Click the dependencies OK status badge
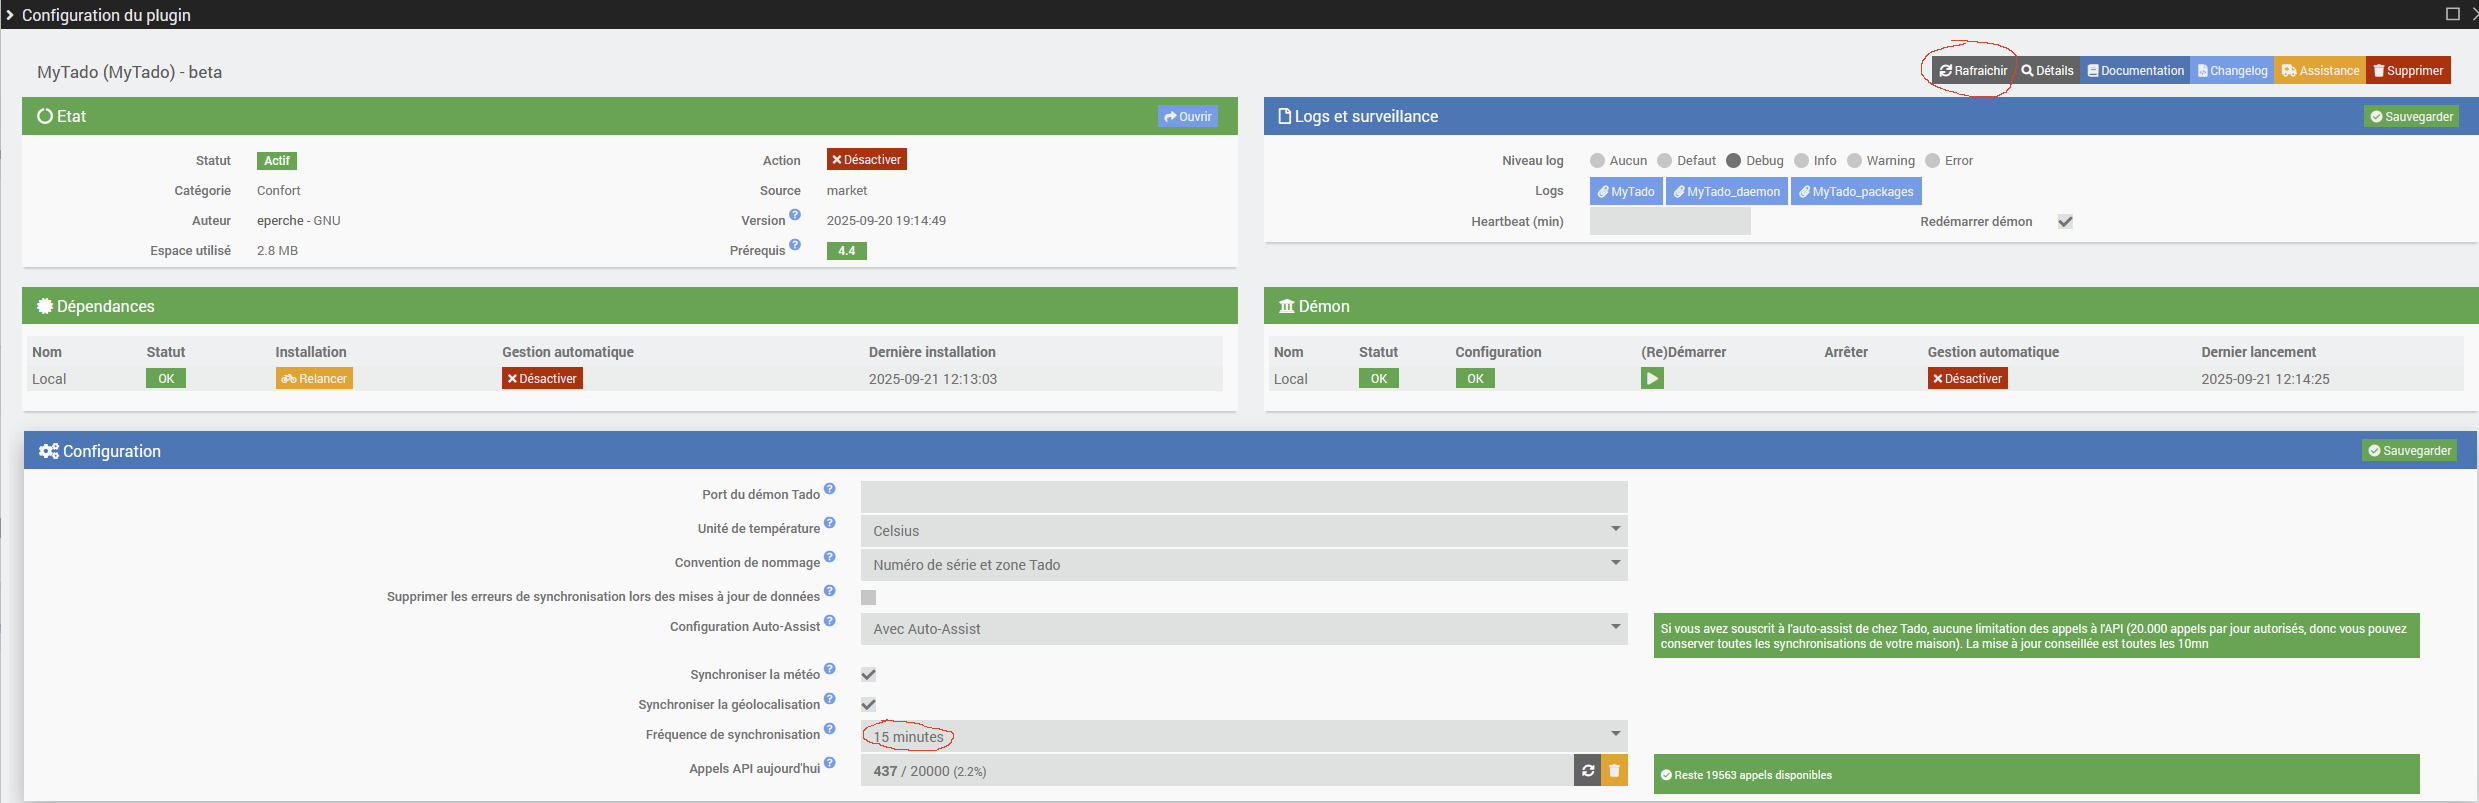Viewport: 2479px width, 803px height. tap(166, 379)
